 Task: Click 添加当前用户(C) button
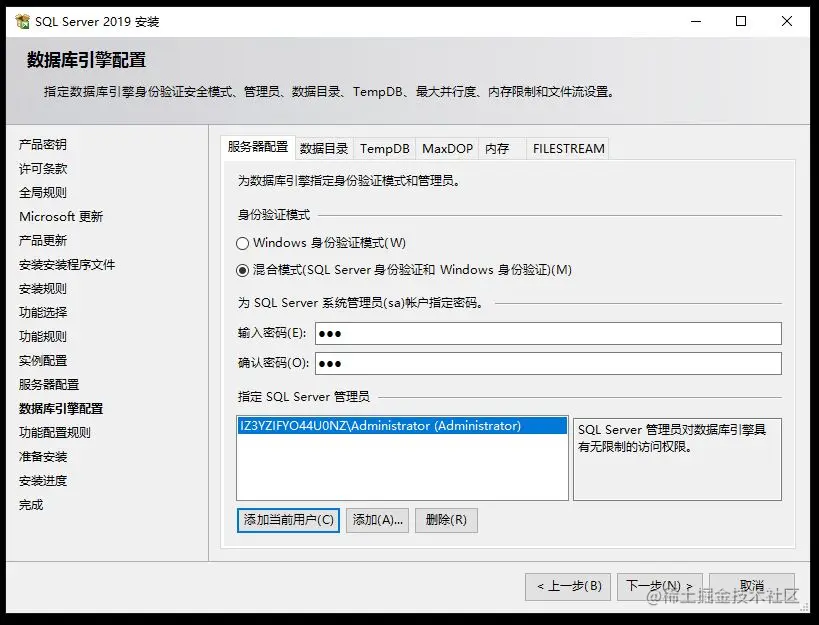tap(288, 520)
